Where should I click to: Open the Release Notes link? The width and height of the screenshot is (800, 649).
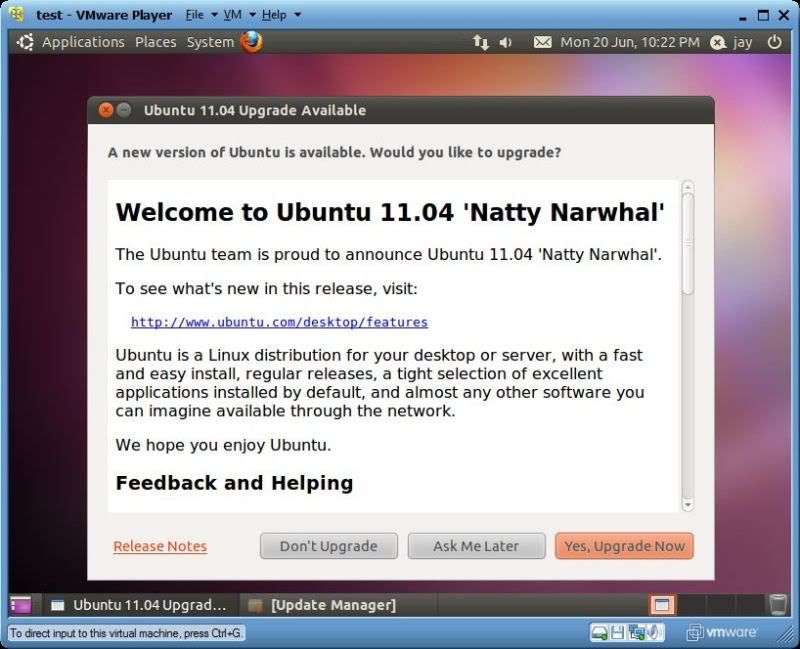160,546
